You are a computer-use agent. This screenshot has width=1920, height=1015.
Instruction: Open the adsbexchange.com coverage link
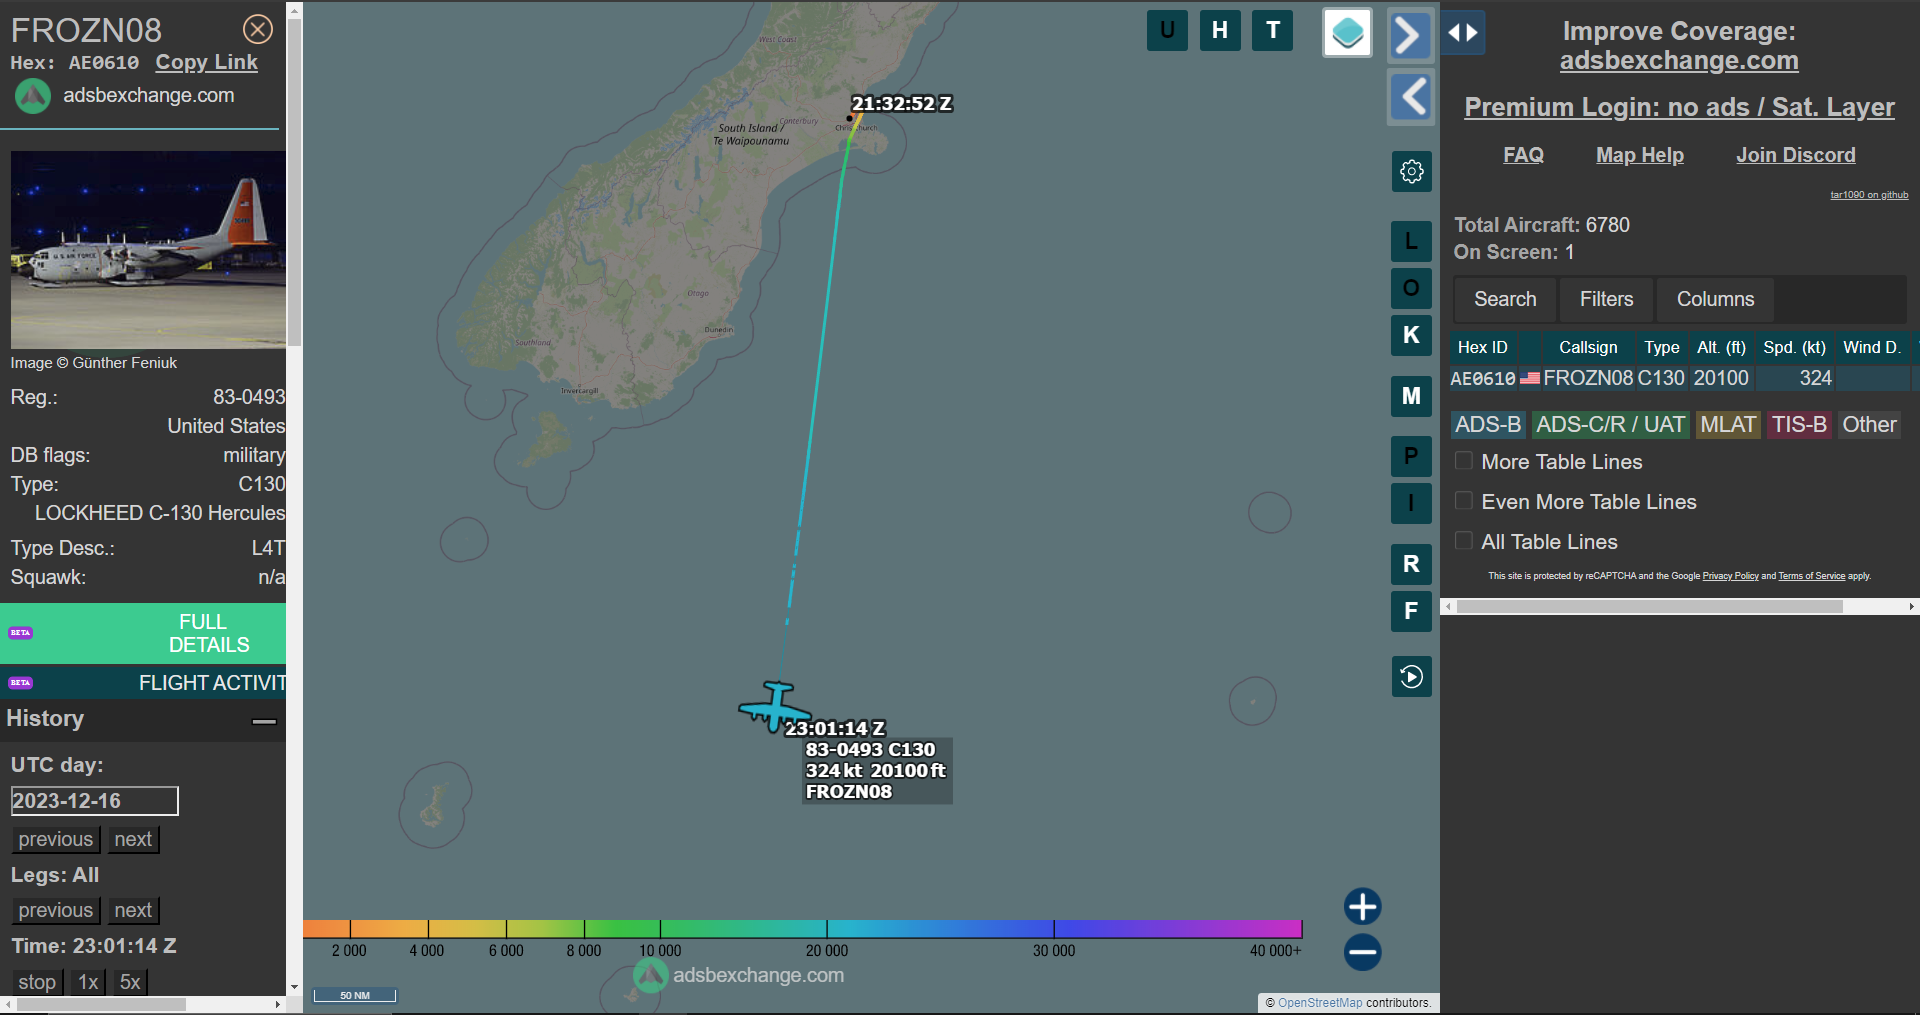[1679, 61]
